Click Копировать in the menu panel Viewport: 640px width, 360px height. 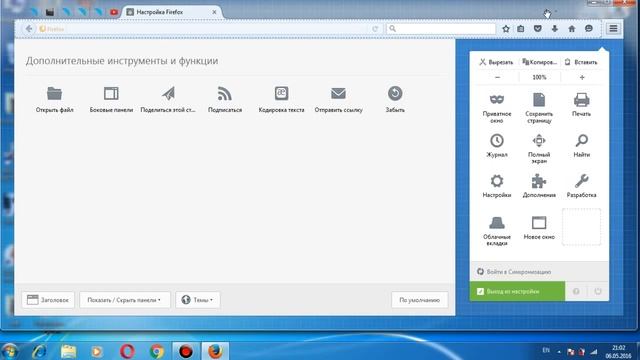539,62
